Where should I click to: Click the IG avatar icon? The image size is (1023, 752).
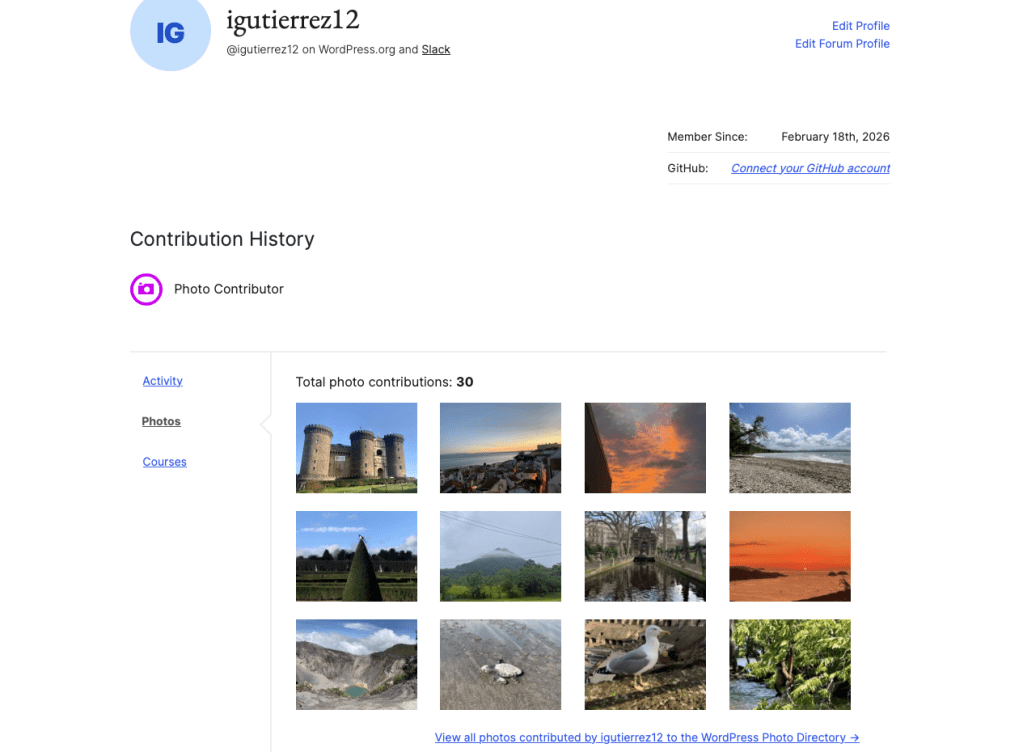[x=170, y=33]
